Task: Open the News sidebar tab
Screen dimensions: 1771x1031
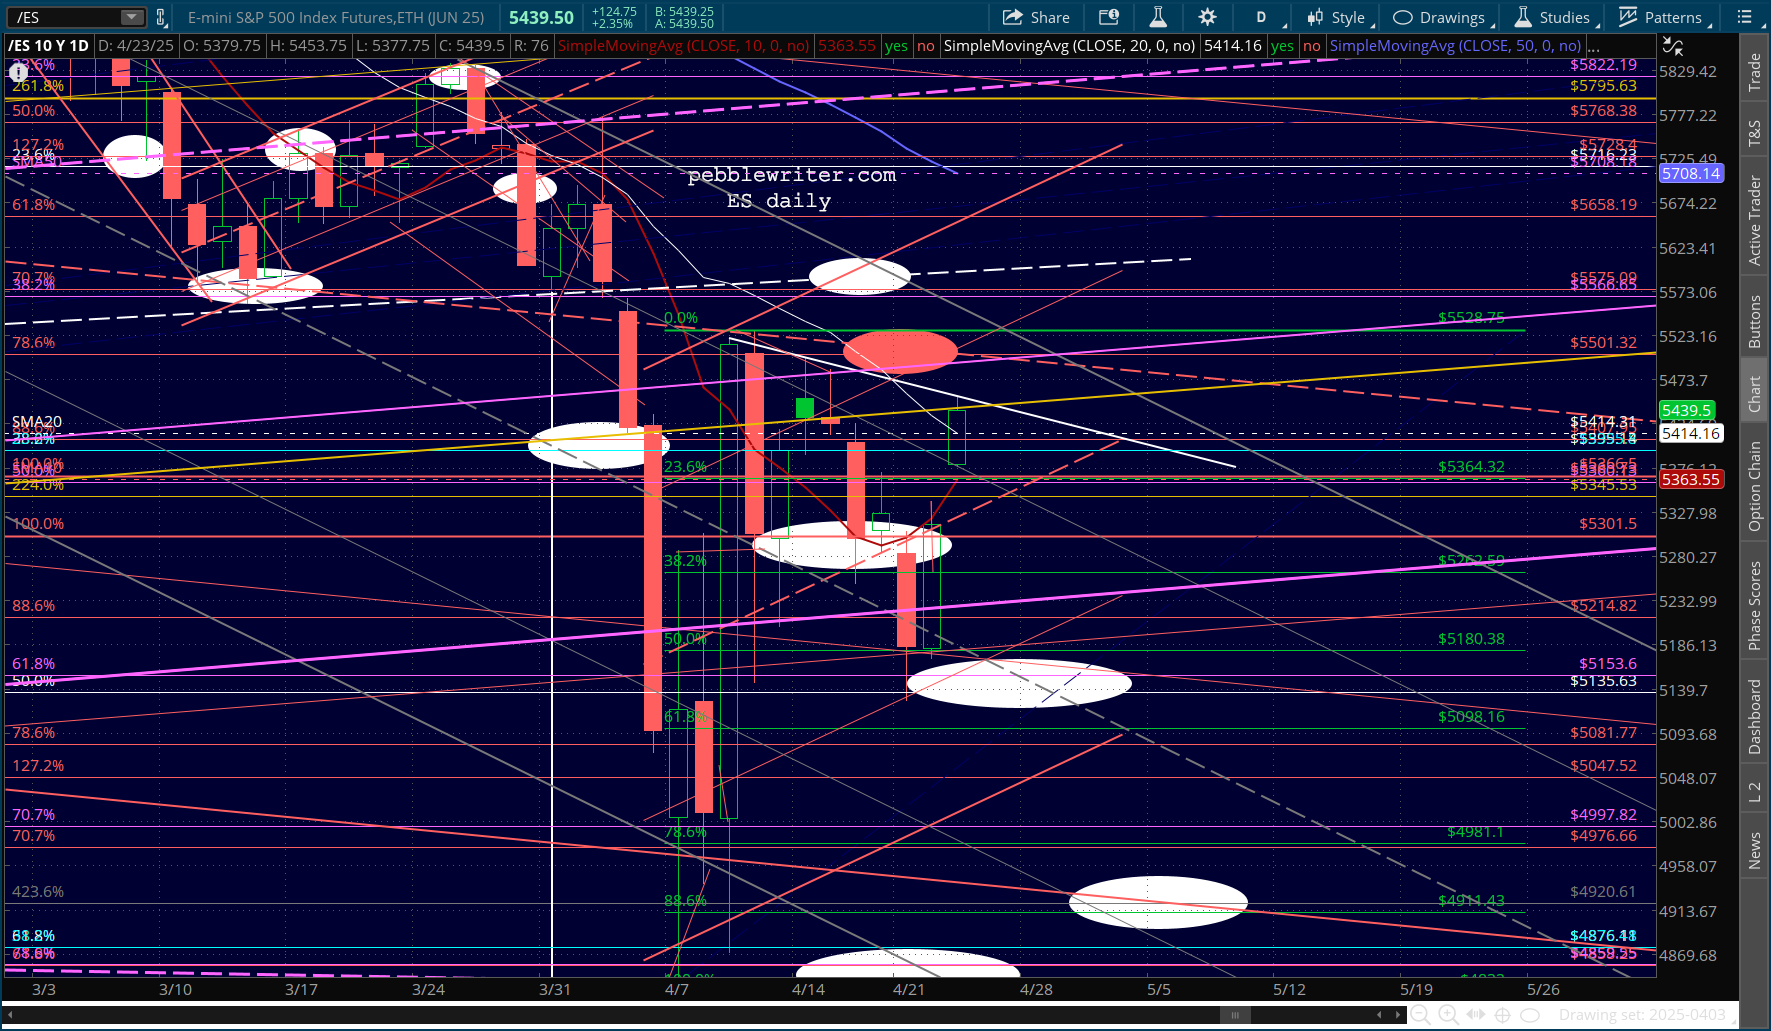Action: point(1754,851)
